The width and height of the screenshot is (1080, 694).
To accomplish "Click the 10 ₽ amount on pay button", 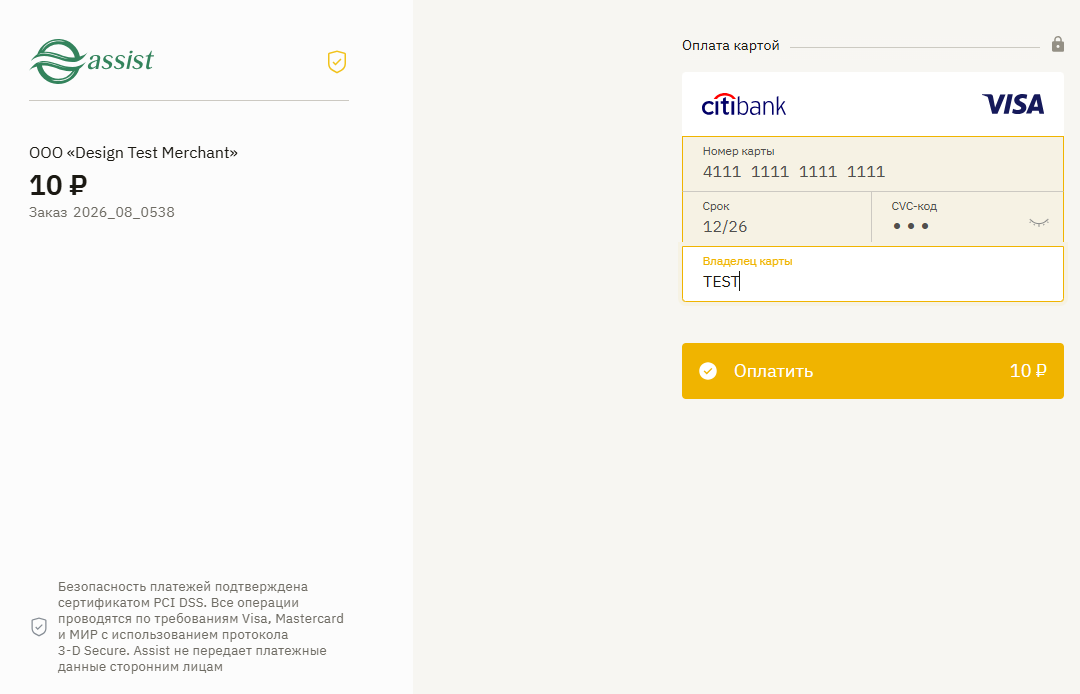I will coord(1028,371).
